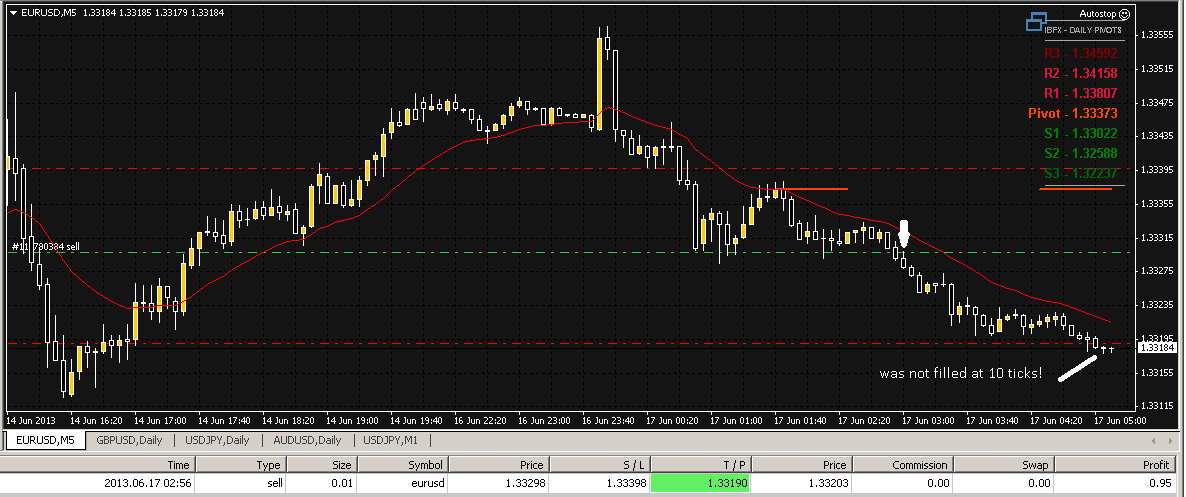The width and height of the screenshot is (1186, 497).
Task: Click the 0.01 size cell
Action: tap(321, 484)
